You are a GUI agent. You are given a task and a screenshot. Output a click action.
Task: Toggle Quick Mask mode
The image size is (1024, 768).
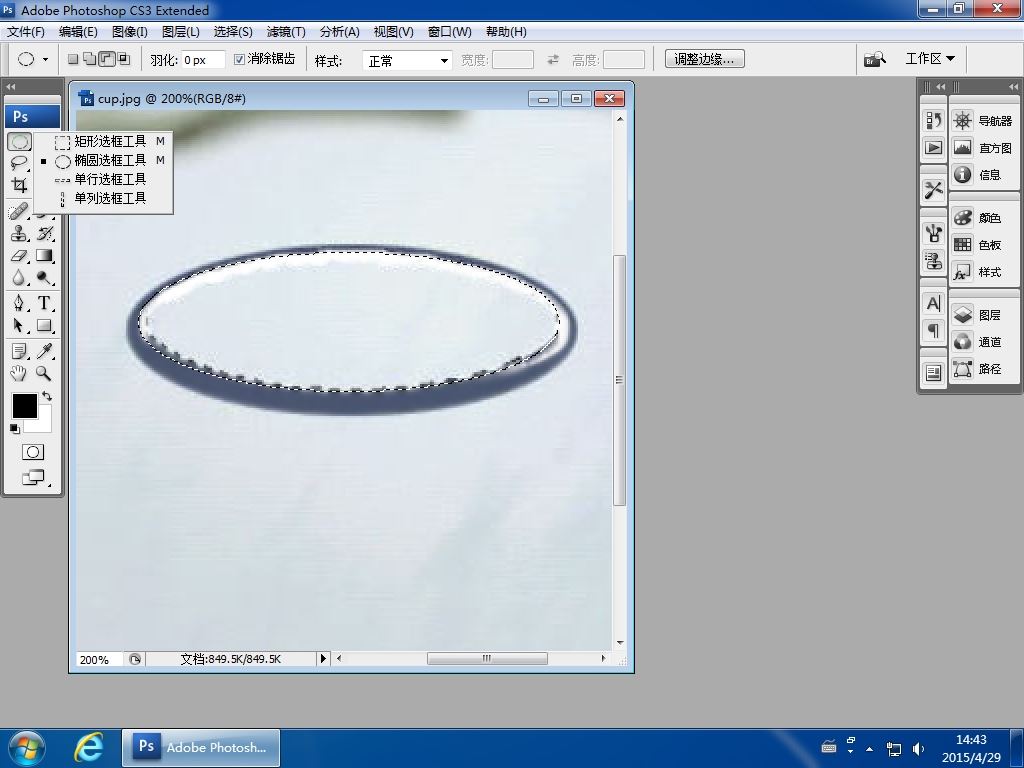[33, 452]
